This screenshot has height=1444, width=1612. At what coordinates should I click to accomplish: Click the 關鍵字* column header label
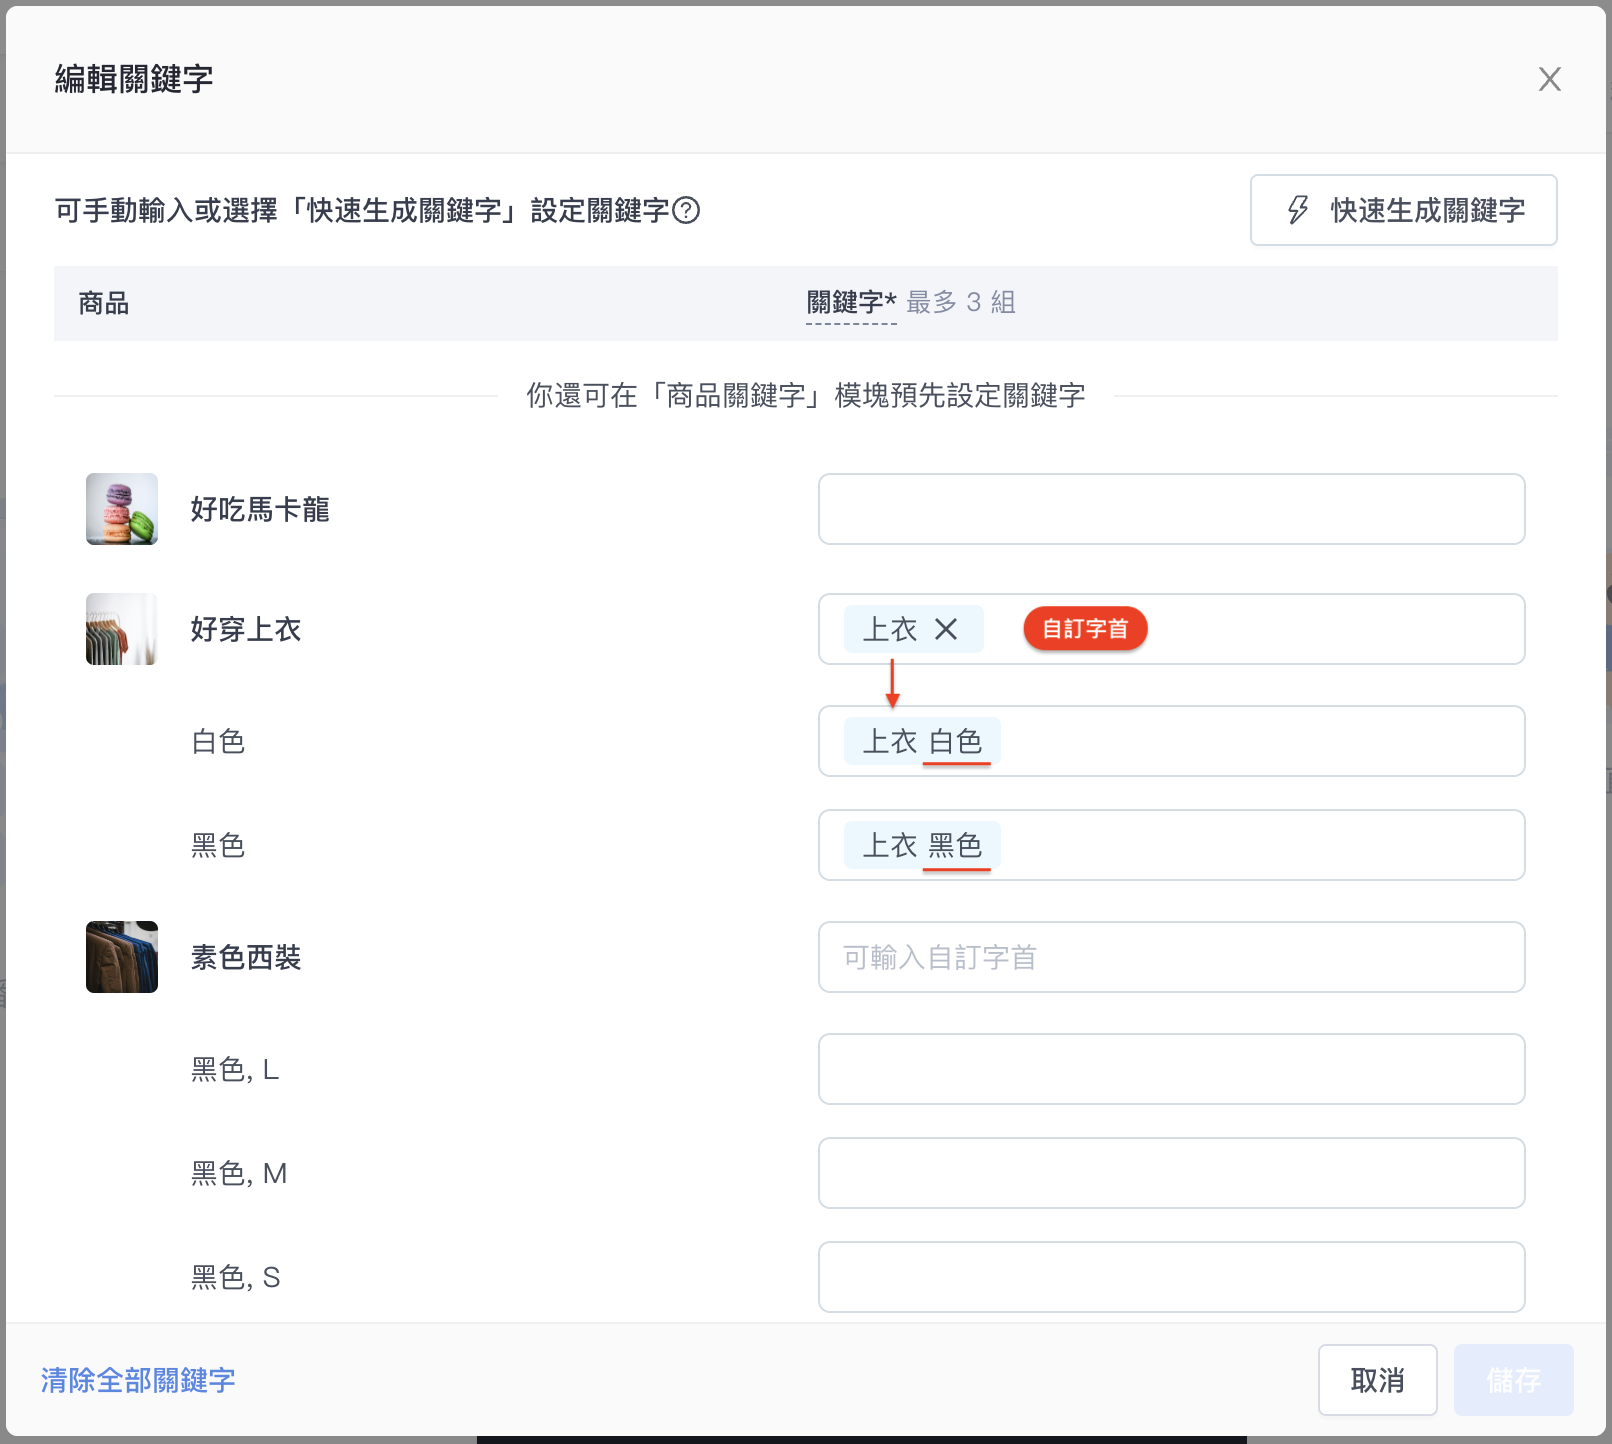pyautogui.click(x=851, y=302)
